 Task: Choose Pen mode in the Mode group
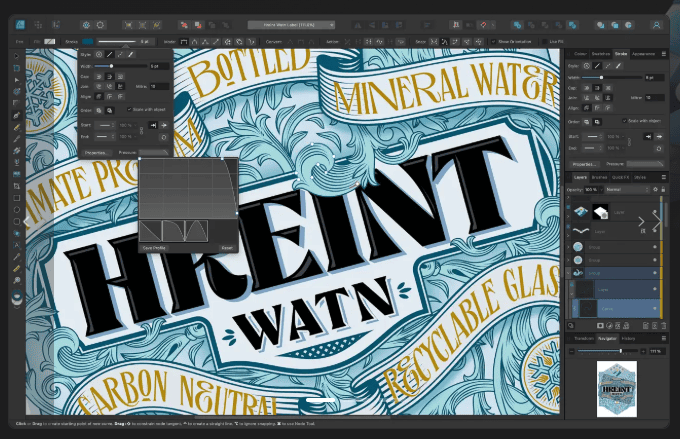click(184, 42)
